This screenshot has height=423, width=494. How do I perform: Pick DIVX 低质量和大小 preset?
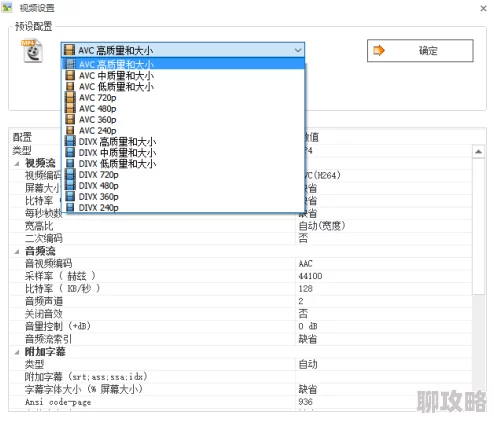click(184, 163)
